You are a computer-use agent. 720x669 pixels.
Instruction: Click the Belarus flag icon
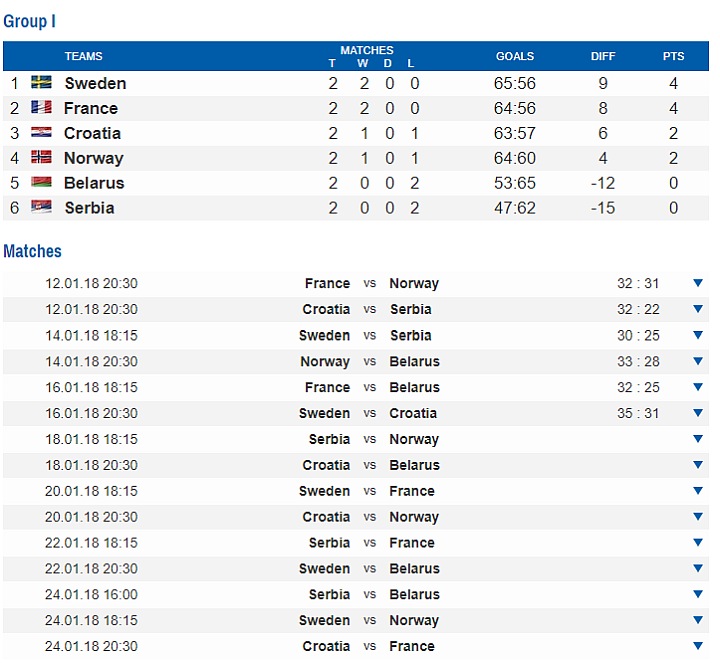tap(41, 182)
